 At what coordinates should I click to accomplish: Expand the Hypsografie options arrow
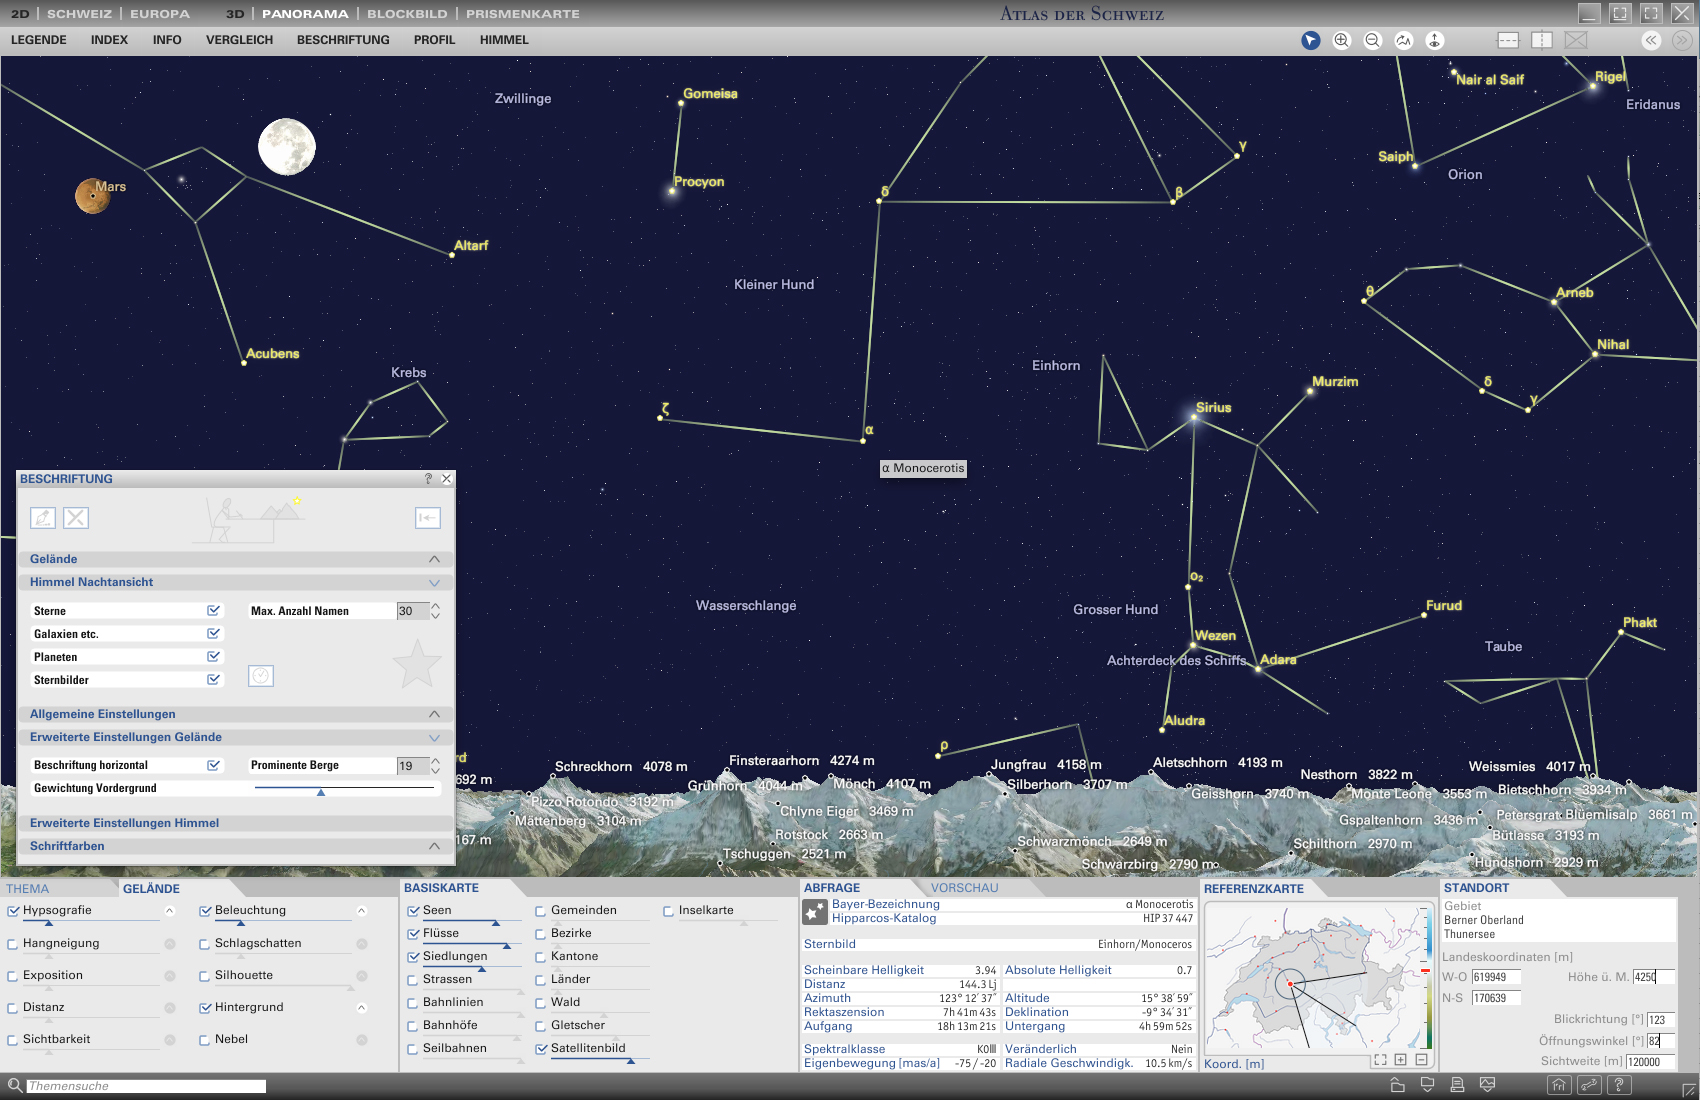(170, 911)
